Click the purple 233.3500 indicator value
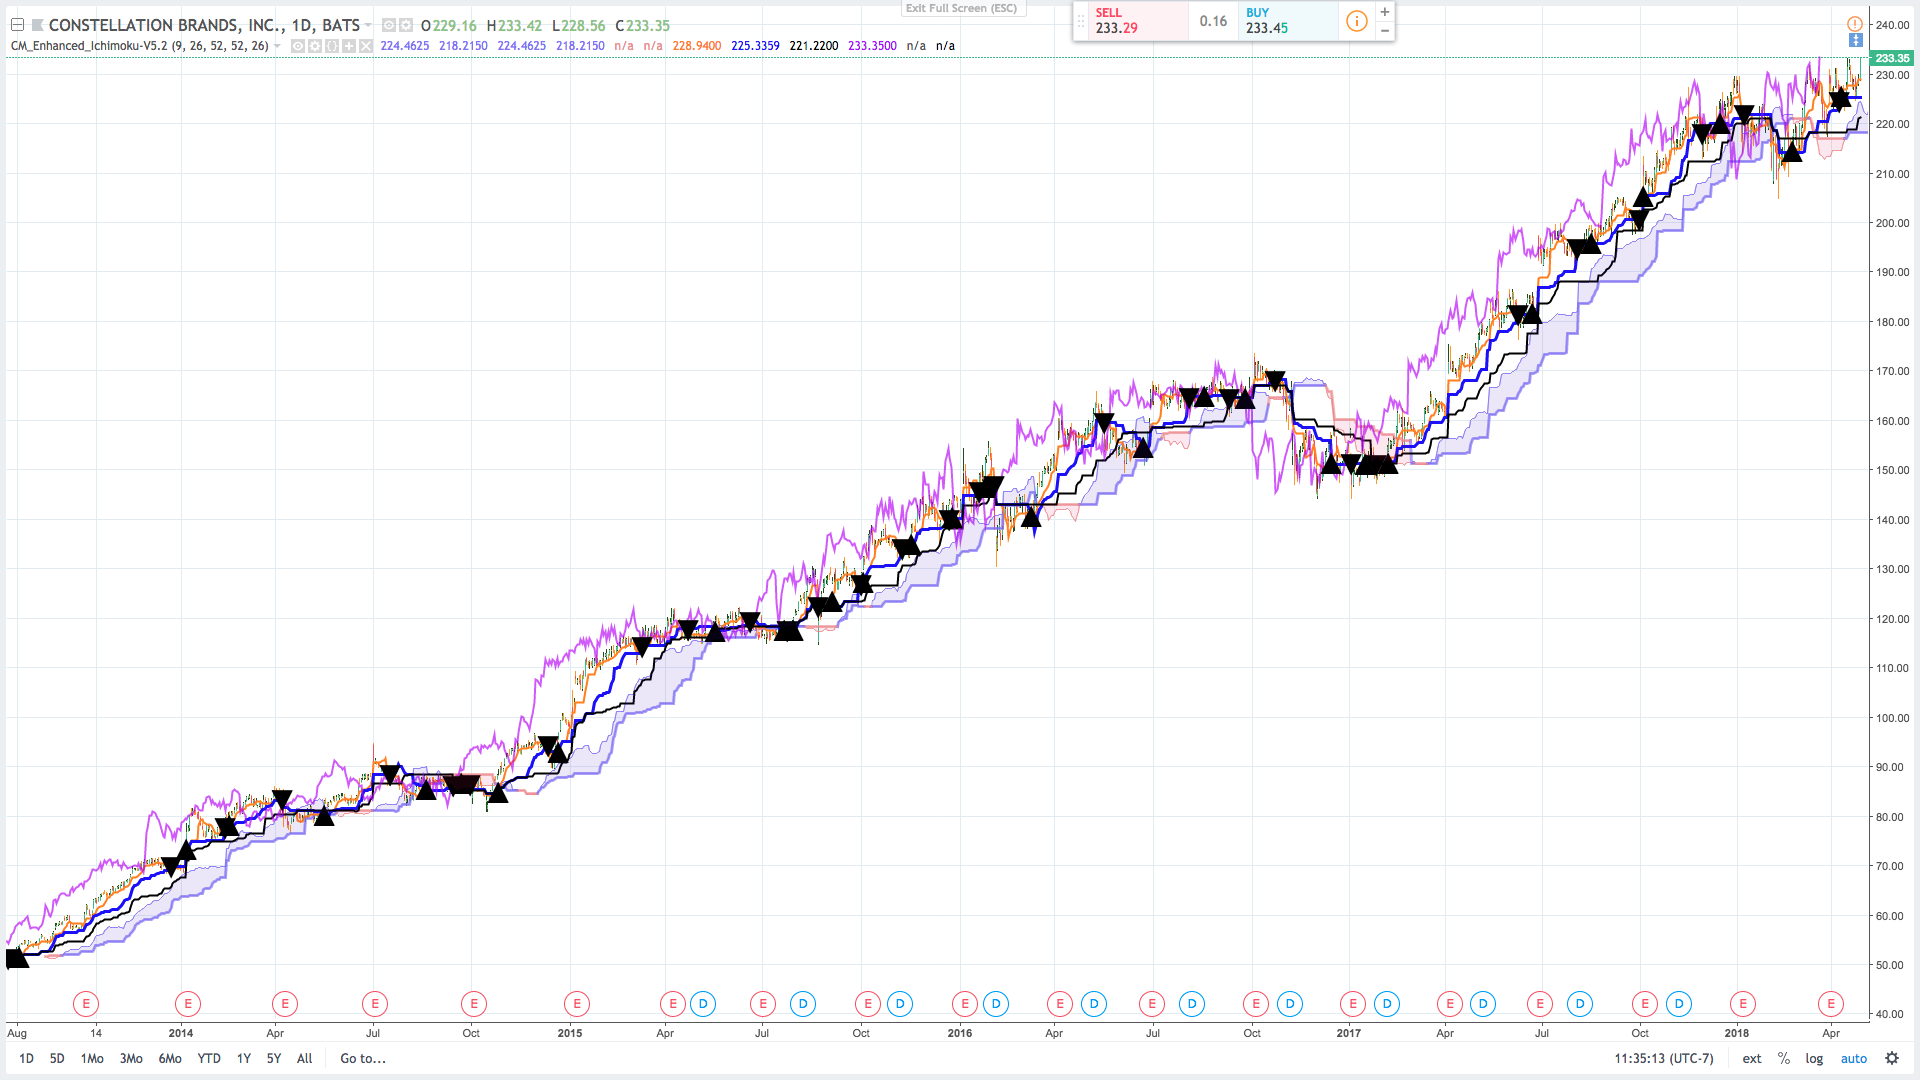The height and width of the screenshot is (1080, 1920). 872,46
